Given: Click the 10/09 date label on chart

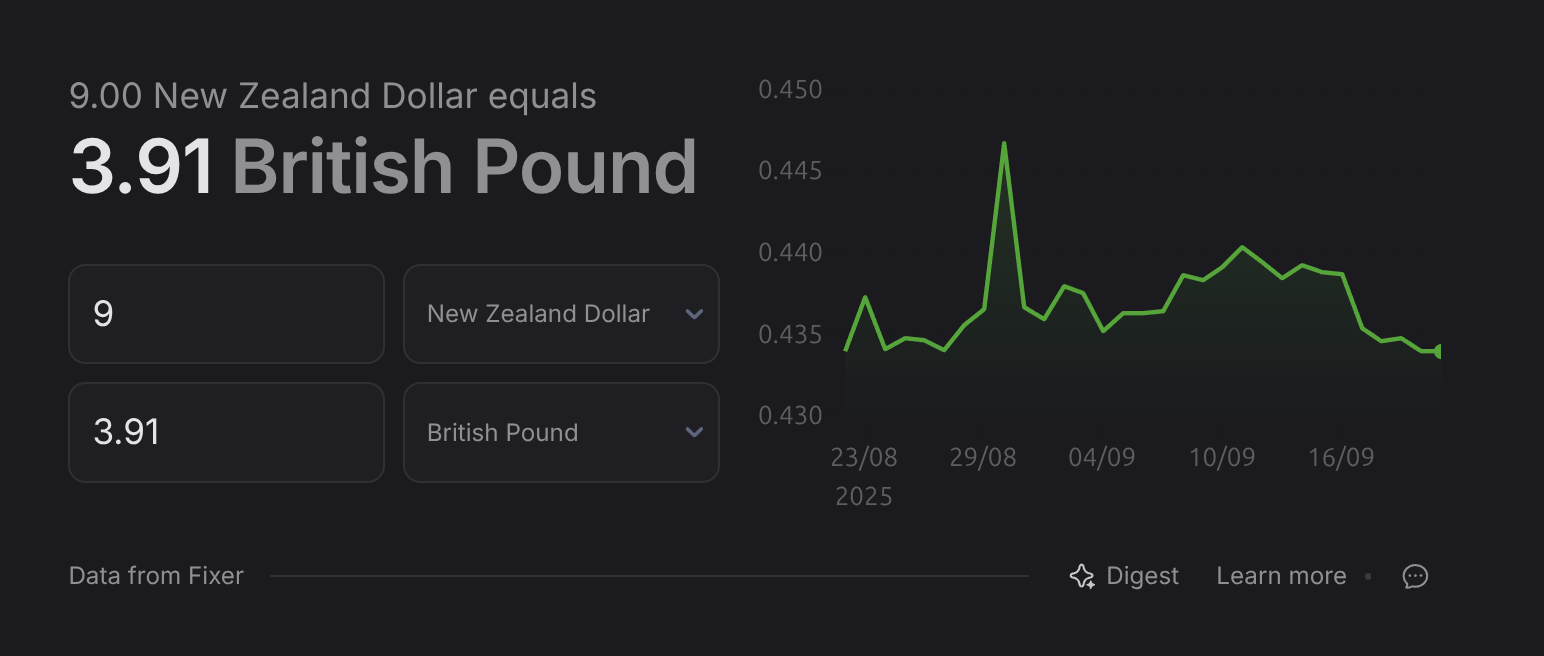Looking at the screenshot, I should click(x=1221, y=458).
